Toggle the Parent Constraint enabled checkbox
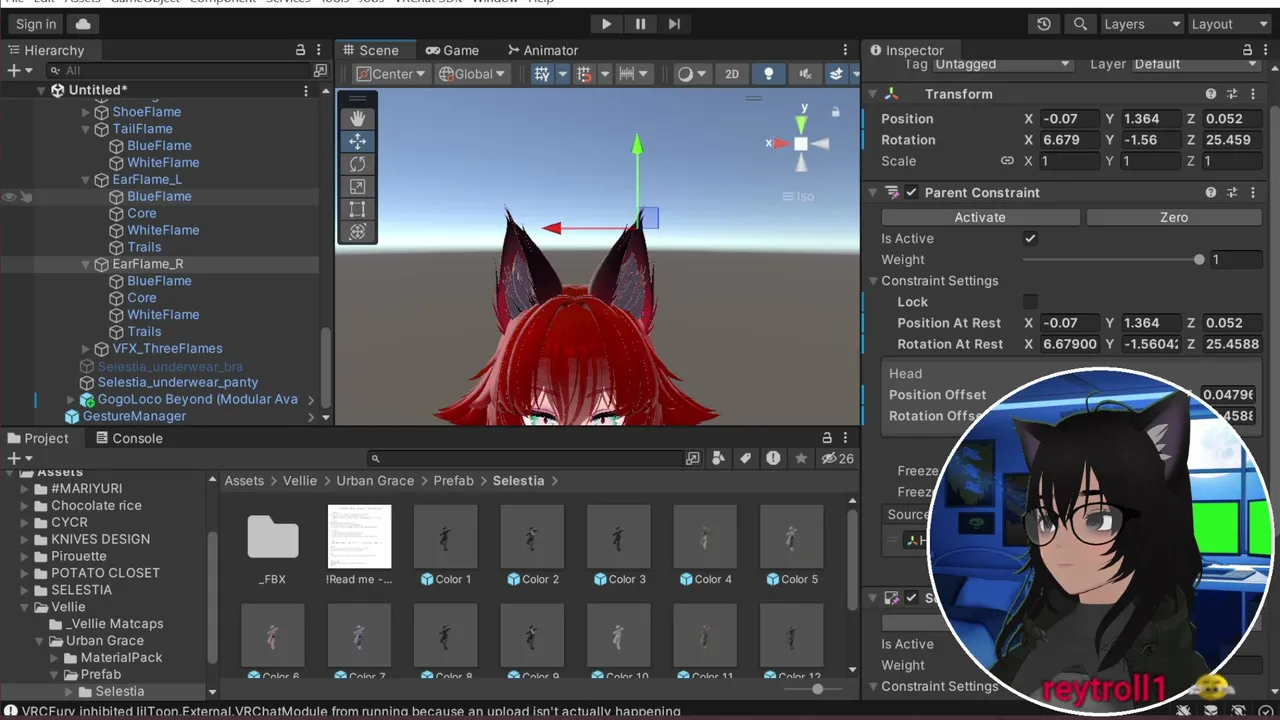1280x720 pixels. 911,193
